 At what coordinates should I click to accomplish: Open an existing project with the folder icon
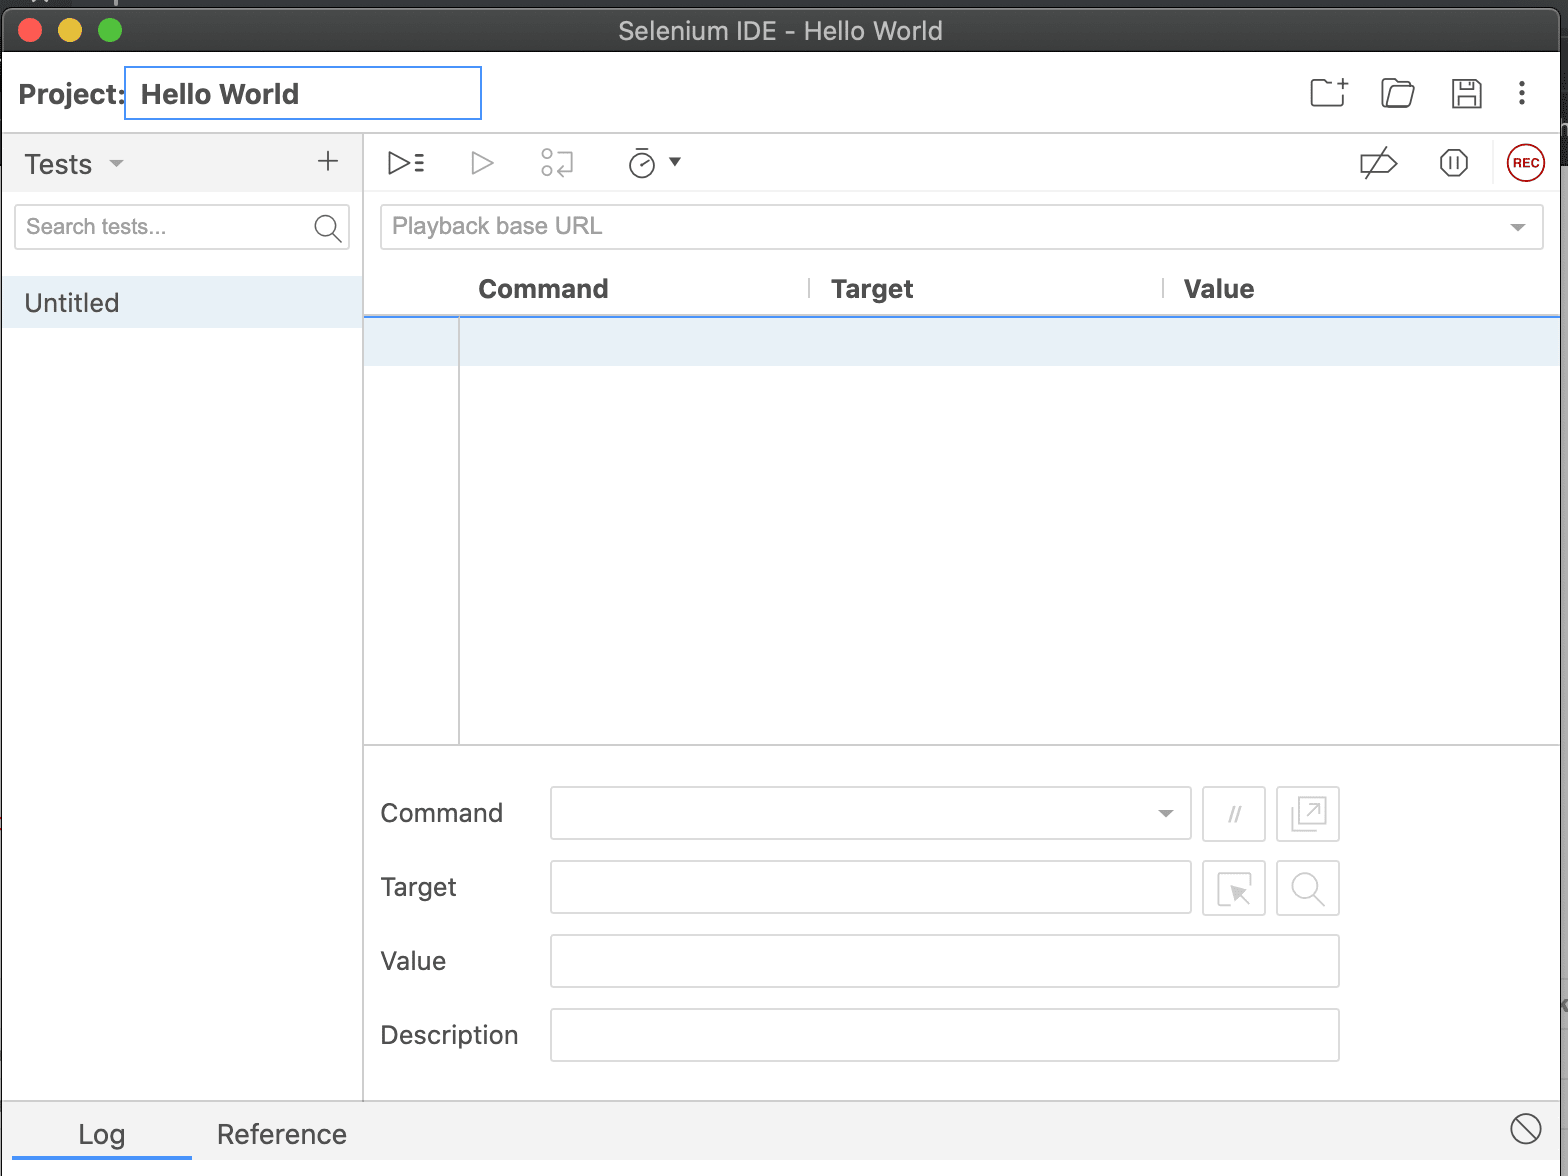[1397, 93]
